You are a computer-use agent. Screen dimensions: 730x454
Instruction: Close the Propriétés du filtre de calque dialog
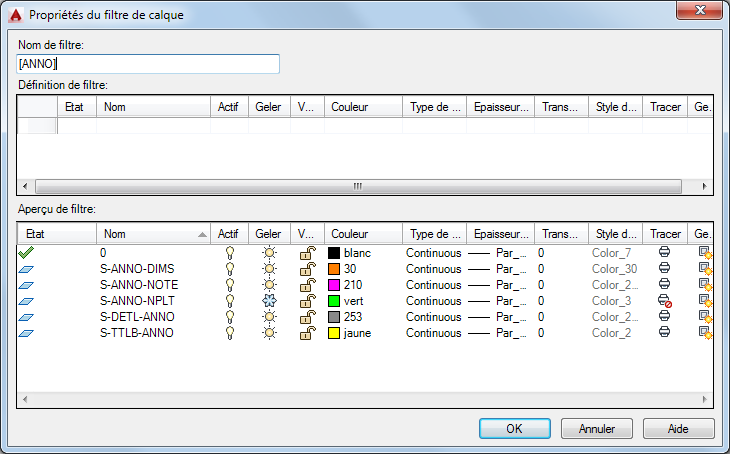pyautogui.click(x=700, y=10)
